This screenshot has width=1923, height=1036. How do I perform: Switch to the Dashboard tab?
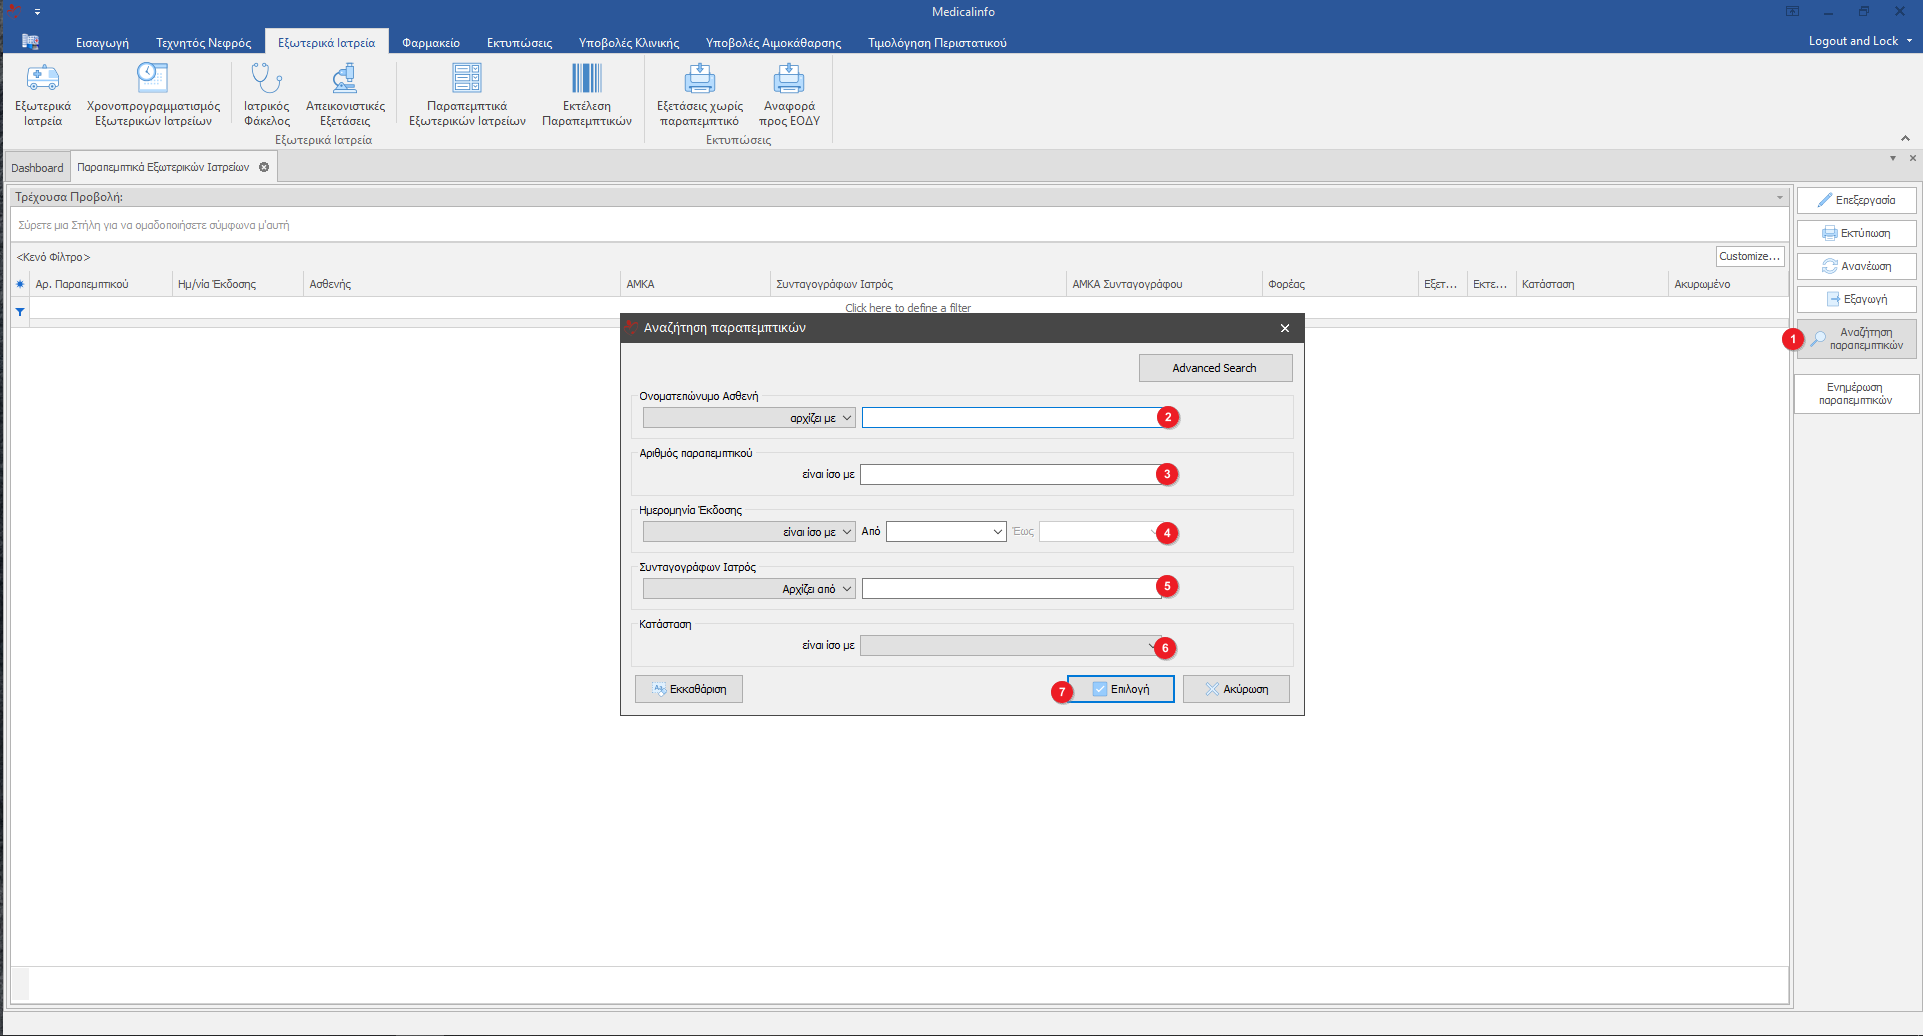click(37, 168)
